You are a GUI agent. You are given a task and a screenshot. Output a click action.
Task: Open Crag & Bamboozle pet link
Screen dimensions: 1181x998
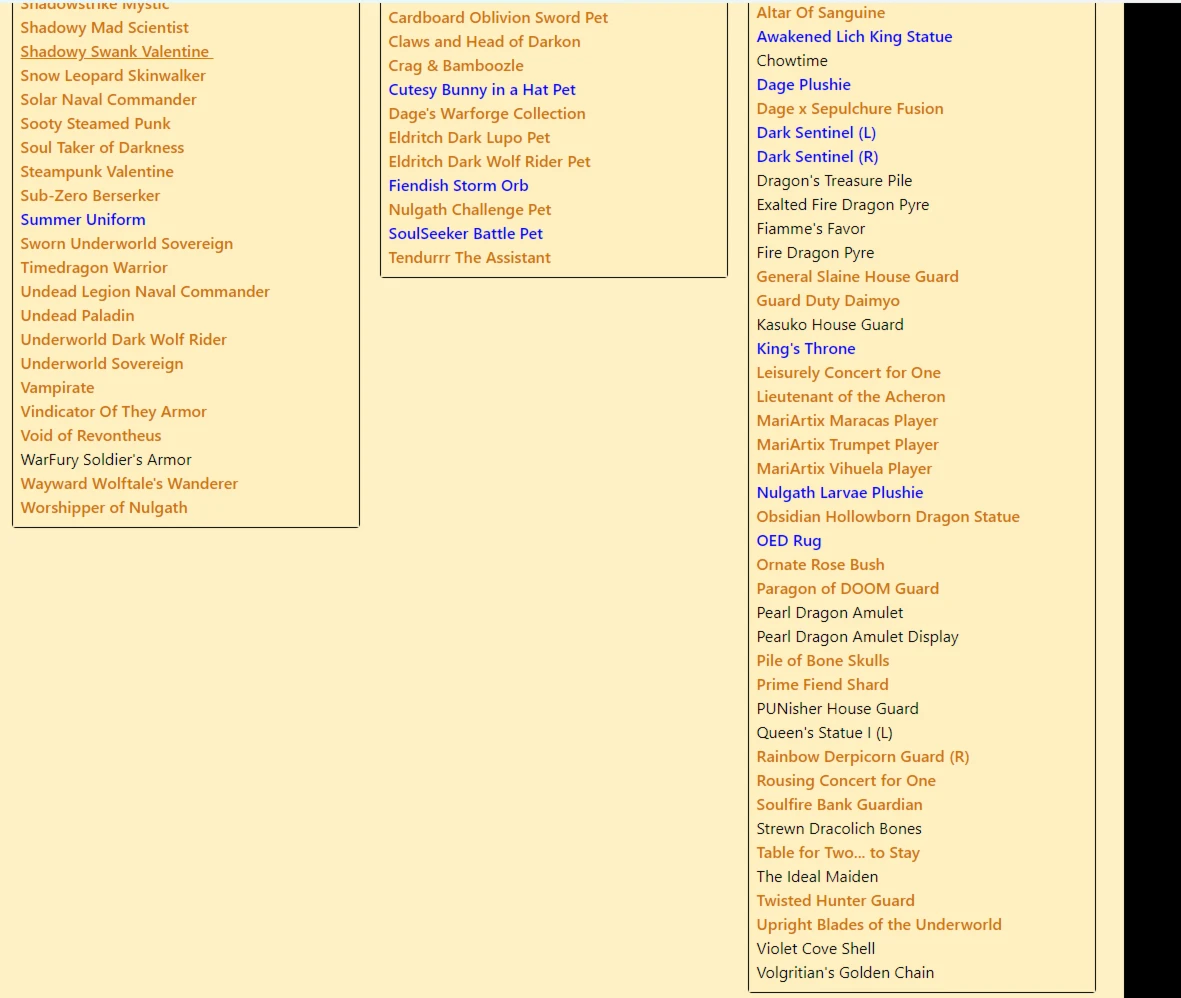point(456,66)
